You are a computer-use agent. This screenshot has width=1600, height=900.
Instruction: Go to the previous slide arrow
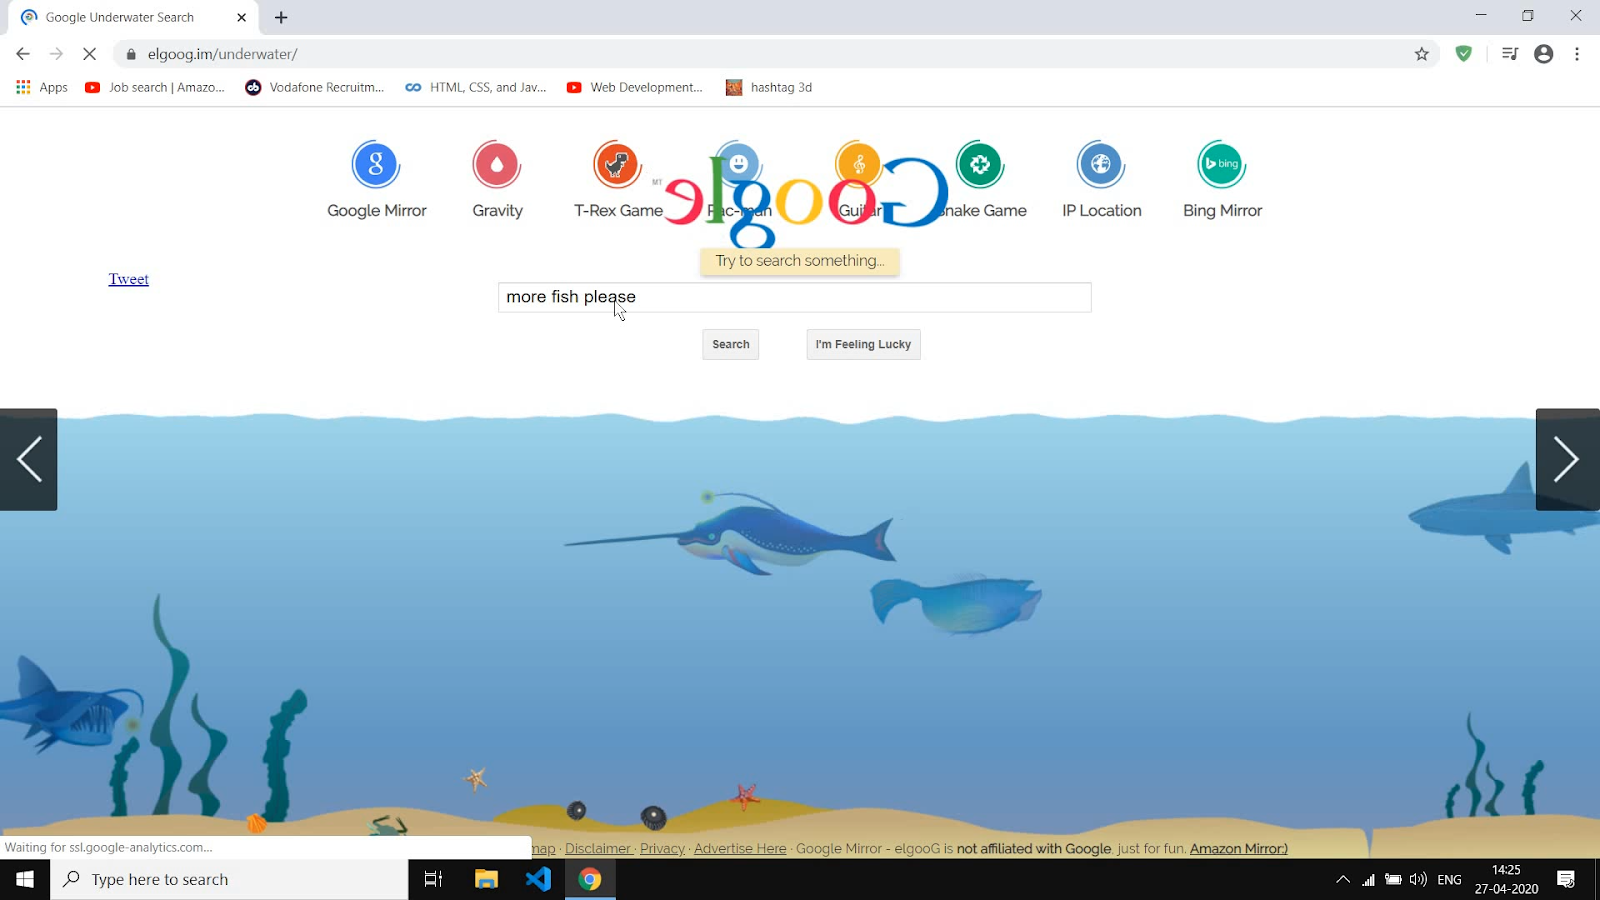pyautogui.click(x=29, y=460)
